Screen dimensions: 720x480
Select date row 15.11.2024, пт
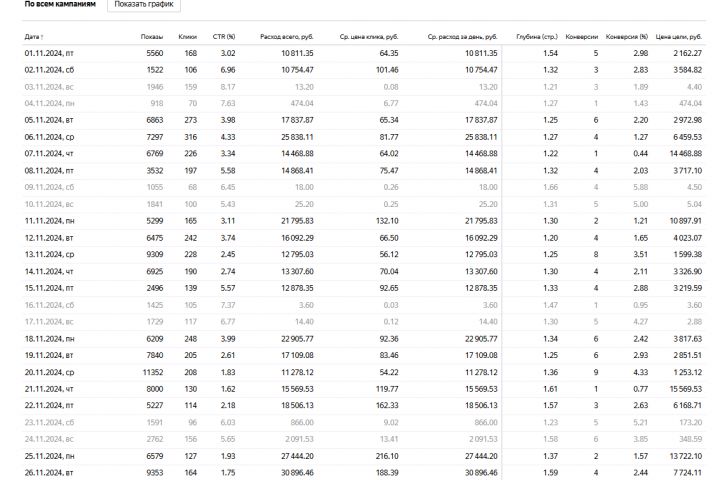click(49, 288)
